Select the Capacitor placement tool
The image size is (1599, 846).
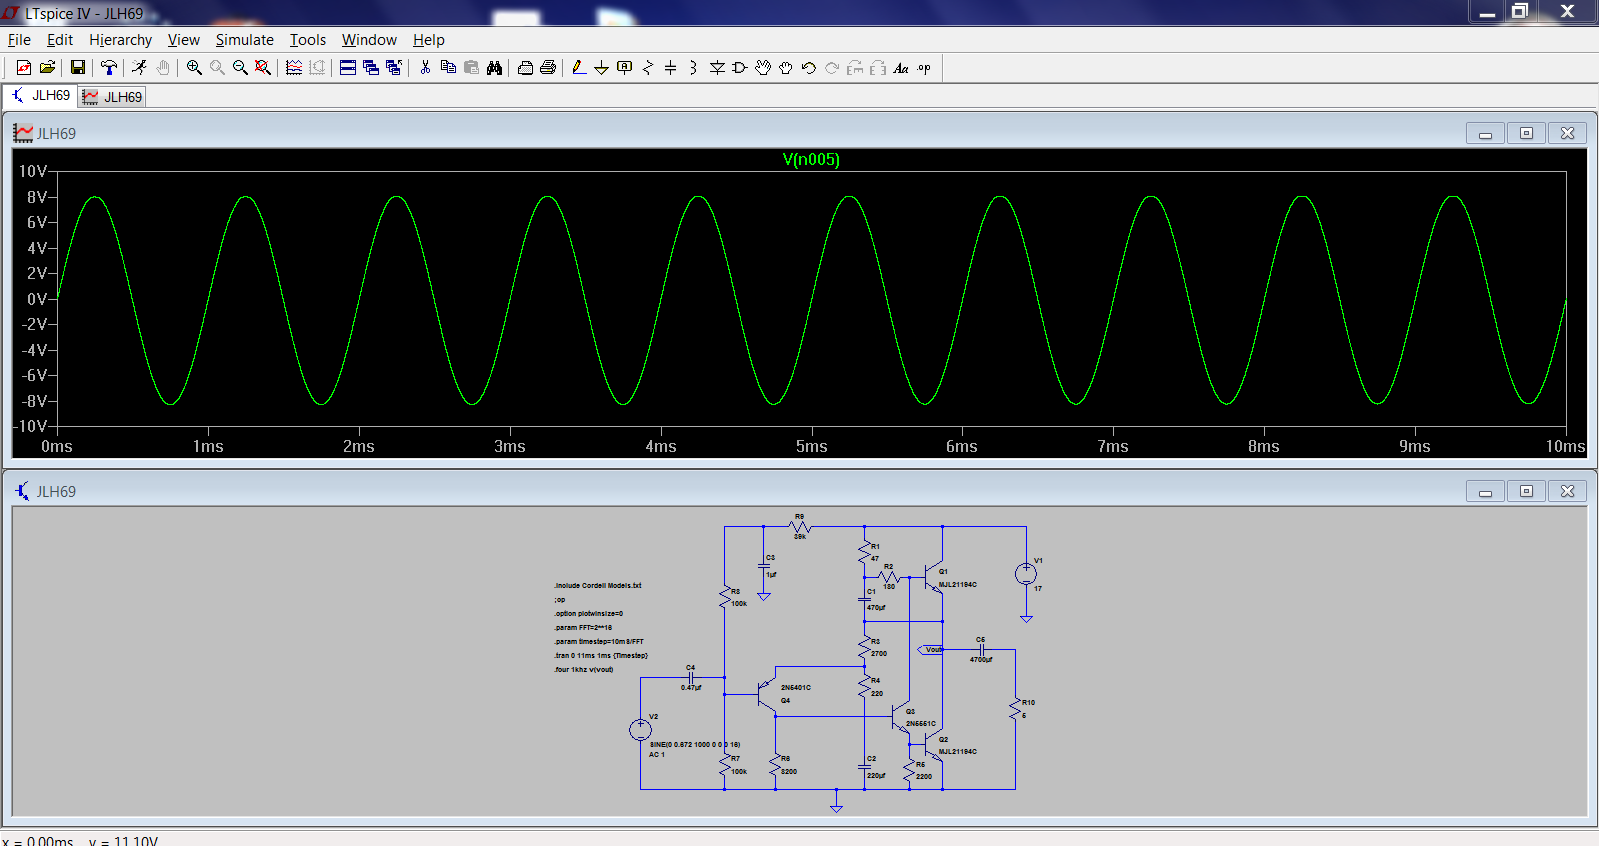pyautogui.click(x=671, y=68)
